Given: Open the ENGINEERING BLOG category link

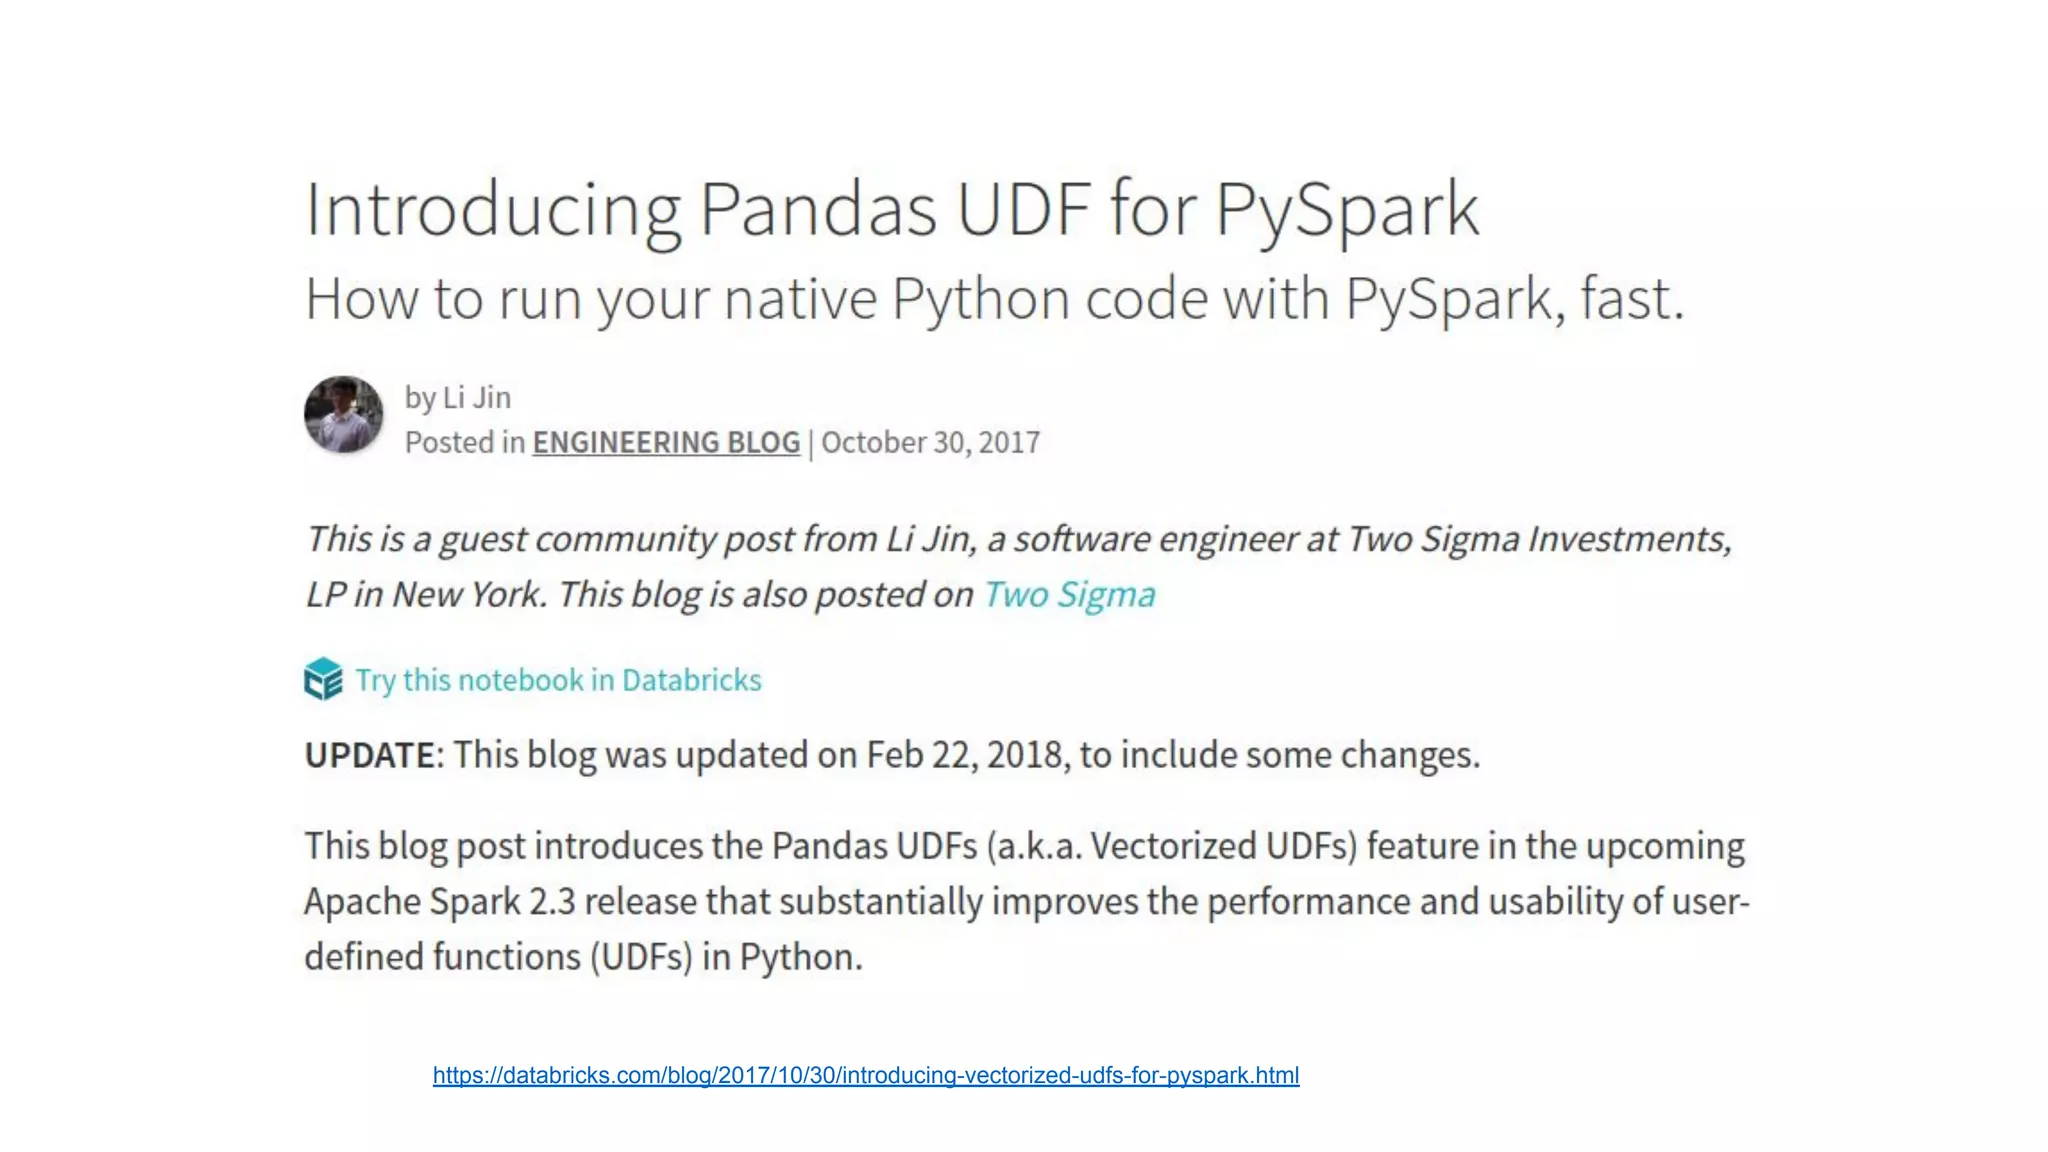Looking at the screenshot, I should (666, 442).
